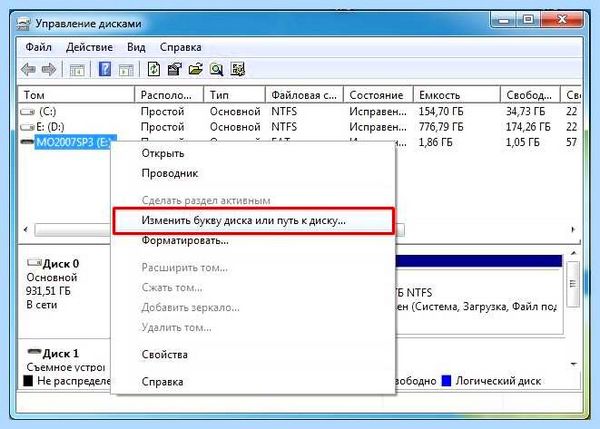Click drive icon beside E: (D:) volume
The height and width of the screenshot is (429, 600).
click(28, 127)
